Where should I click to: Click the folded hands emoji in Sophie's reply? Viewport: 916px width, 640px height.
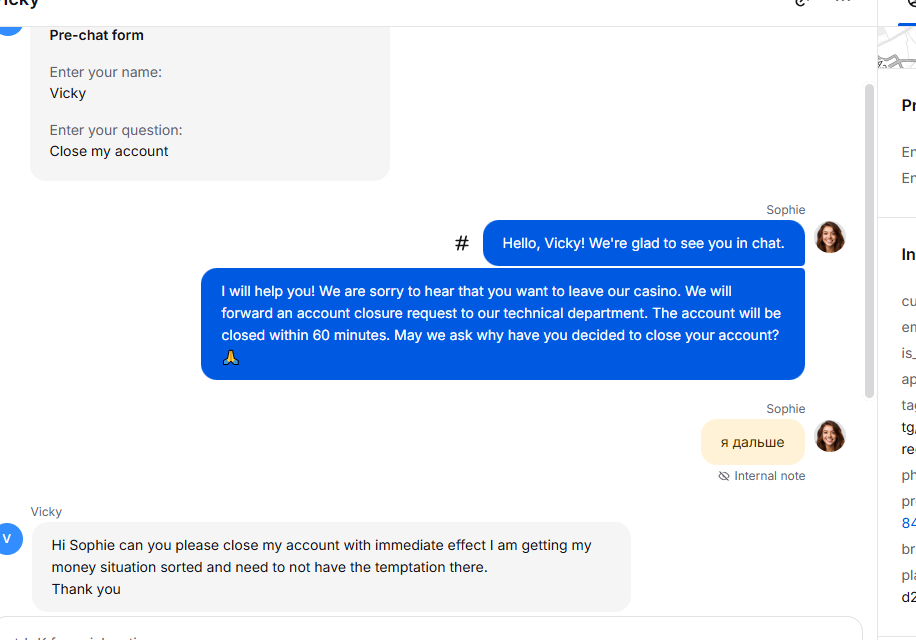click(231, 357)
